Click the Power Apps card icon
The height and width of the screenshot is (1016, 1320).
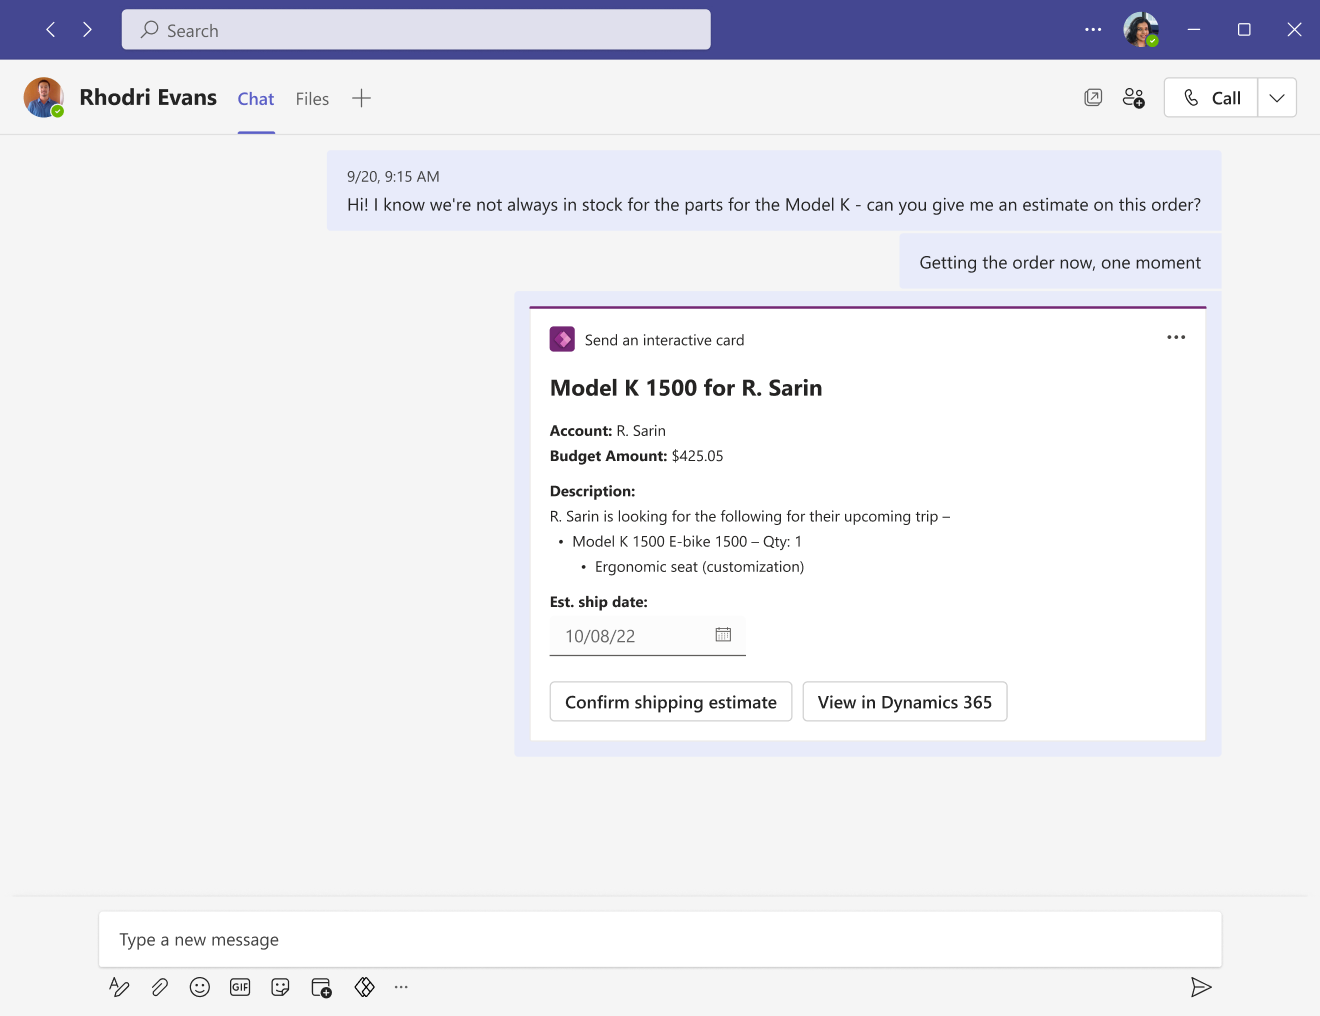(562, 339)
